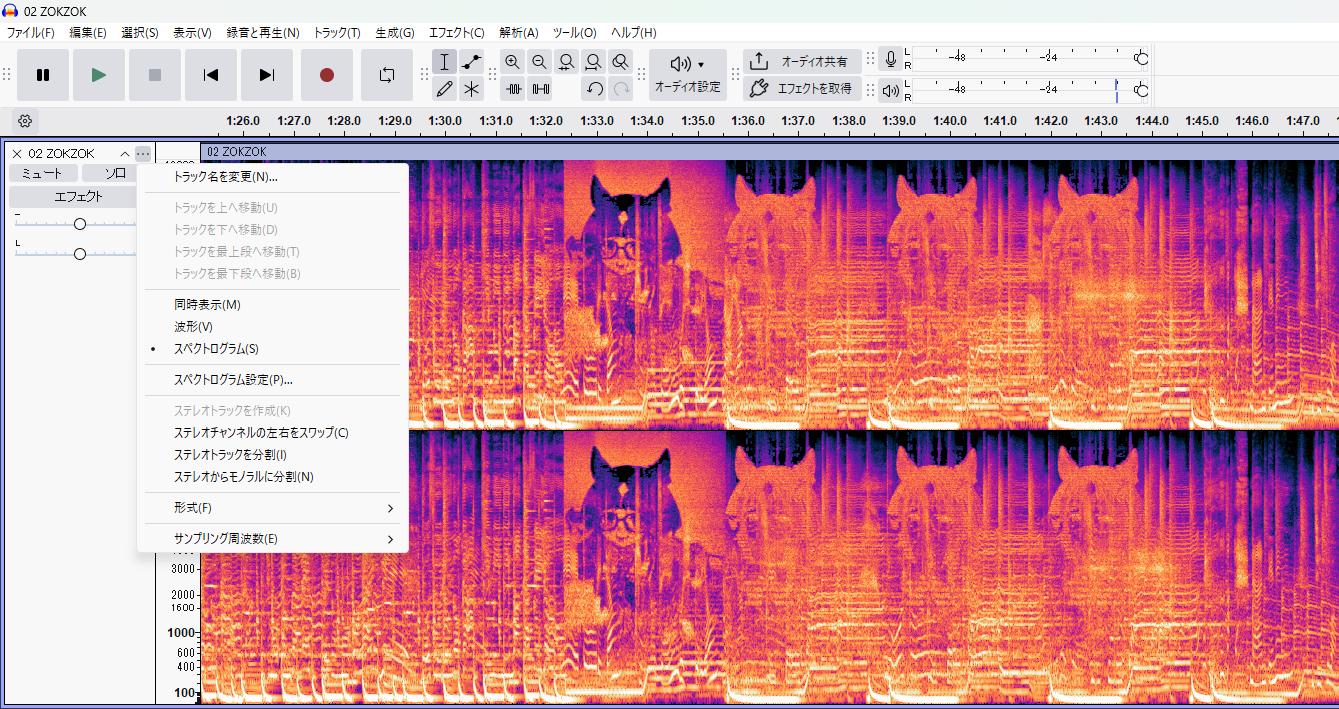Open timeline options gear icon
Image resolution: width=1339 pixels, height=709 pixels.
25,121
